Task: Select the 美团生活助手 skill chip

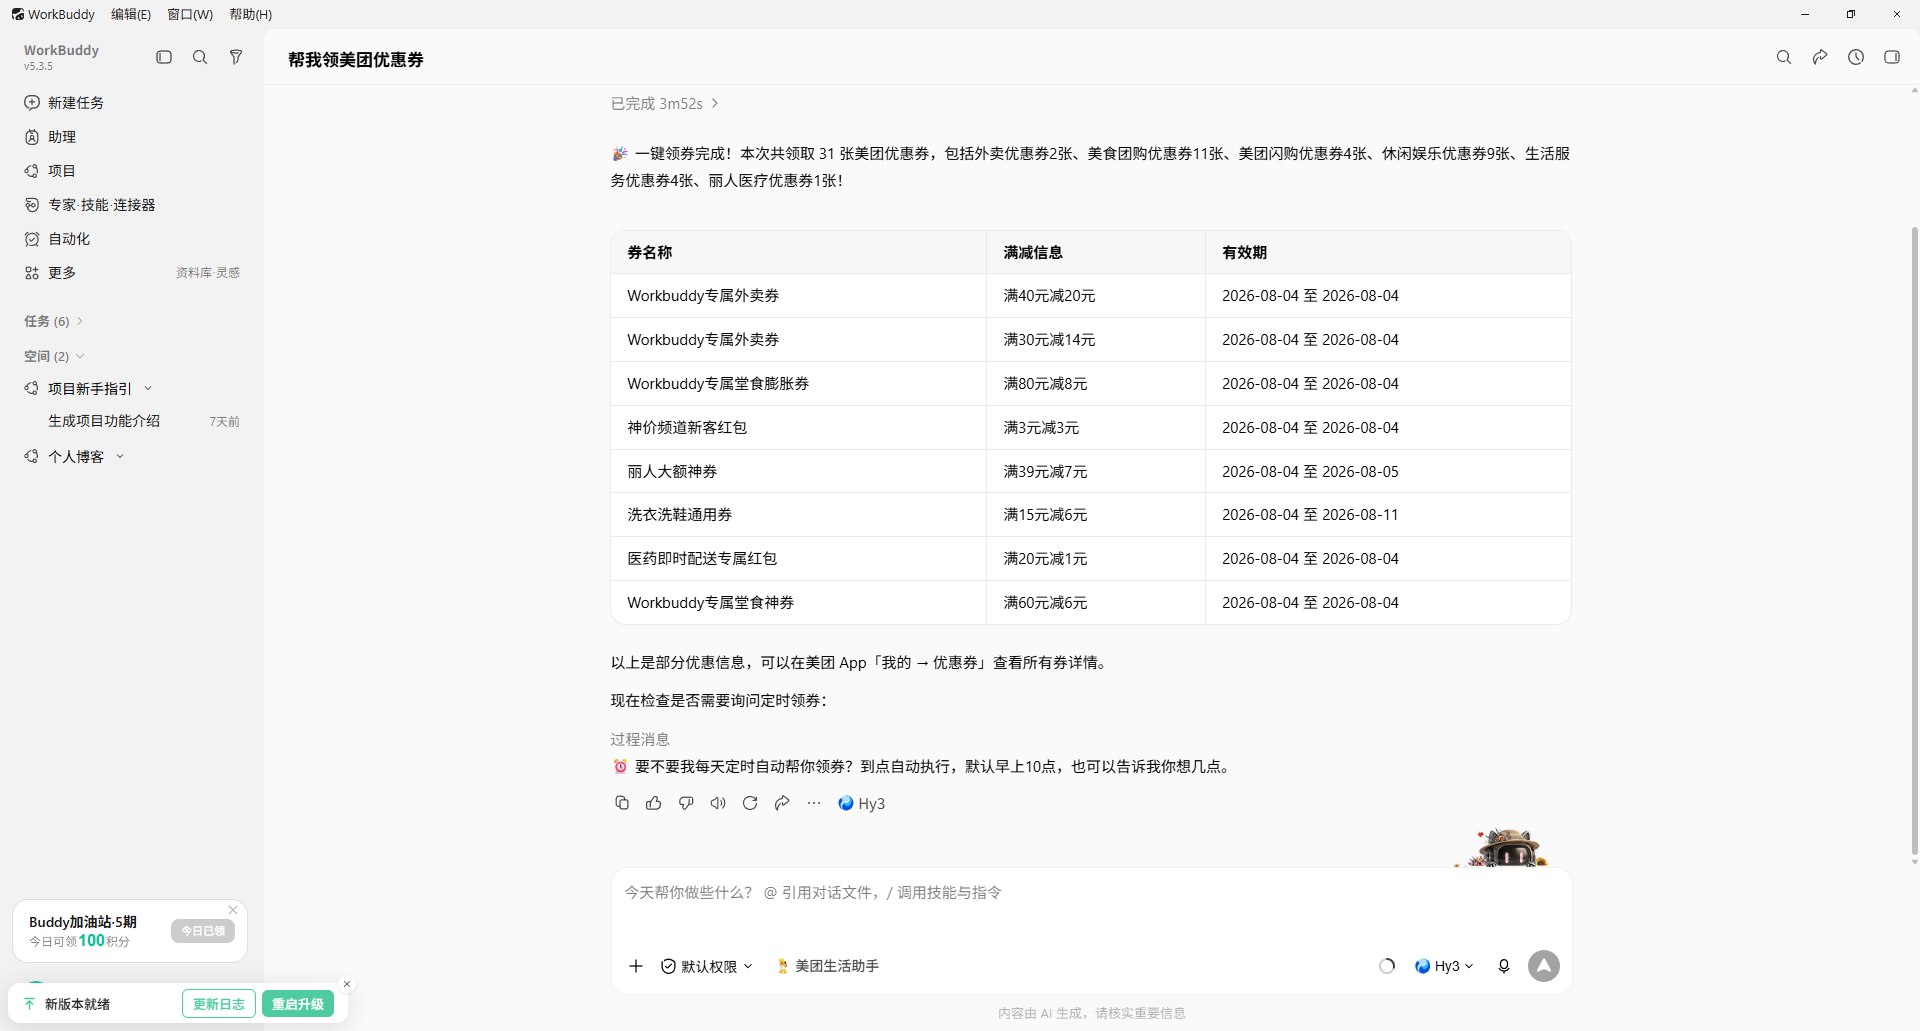Action: (828, 966)
